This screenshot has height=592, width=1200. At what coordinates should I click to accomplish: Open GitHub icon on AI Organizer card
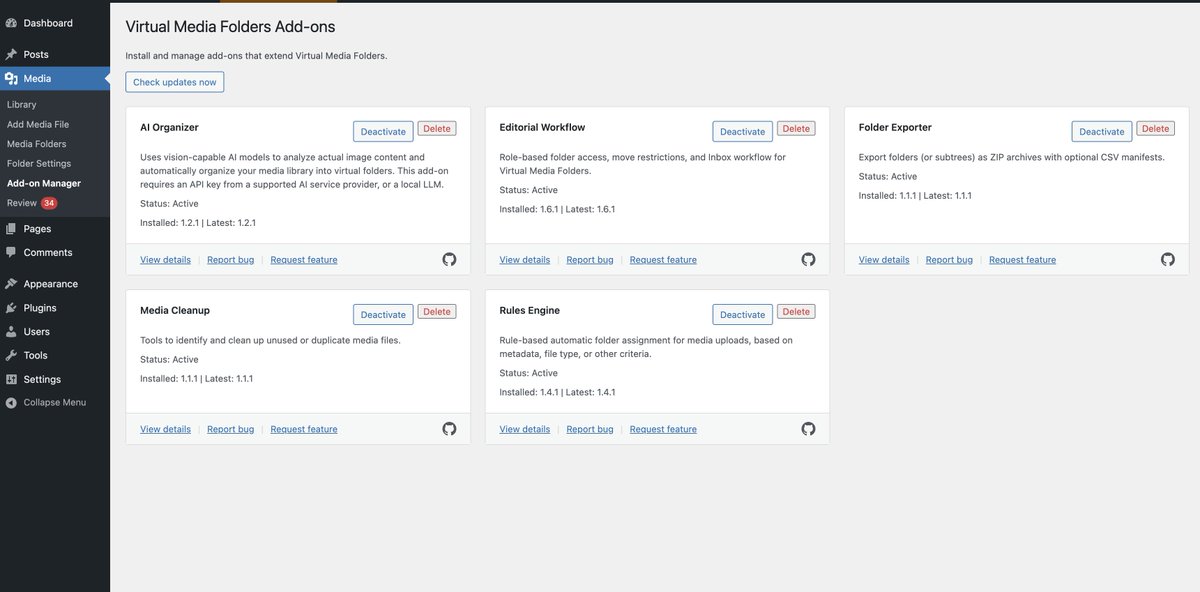[x=449, y=259]
